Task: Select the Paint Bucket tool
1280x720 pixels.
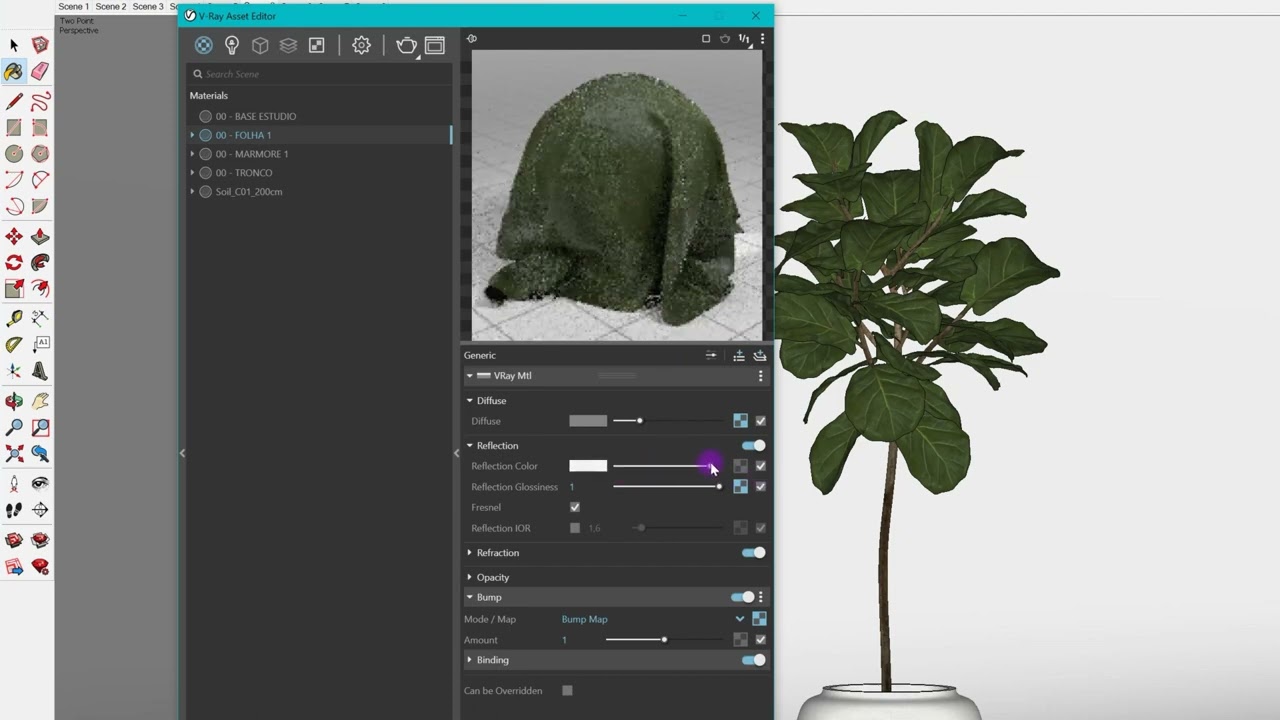Action: [x=14, y=71]
